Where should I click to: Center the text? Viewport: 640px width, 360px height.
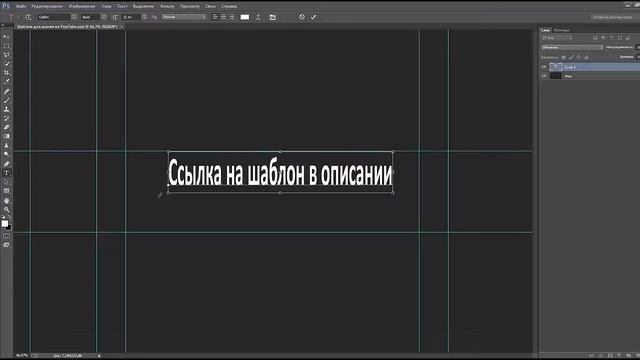pos(224,17)
